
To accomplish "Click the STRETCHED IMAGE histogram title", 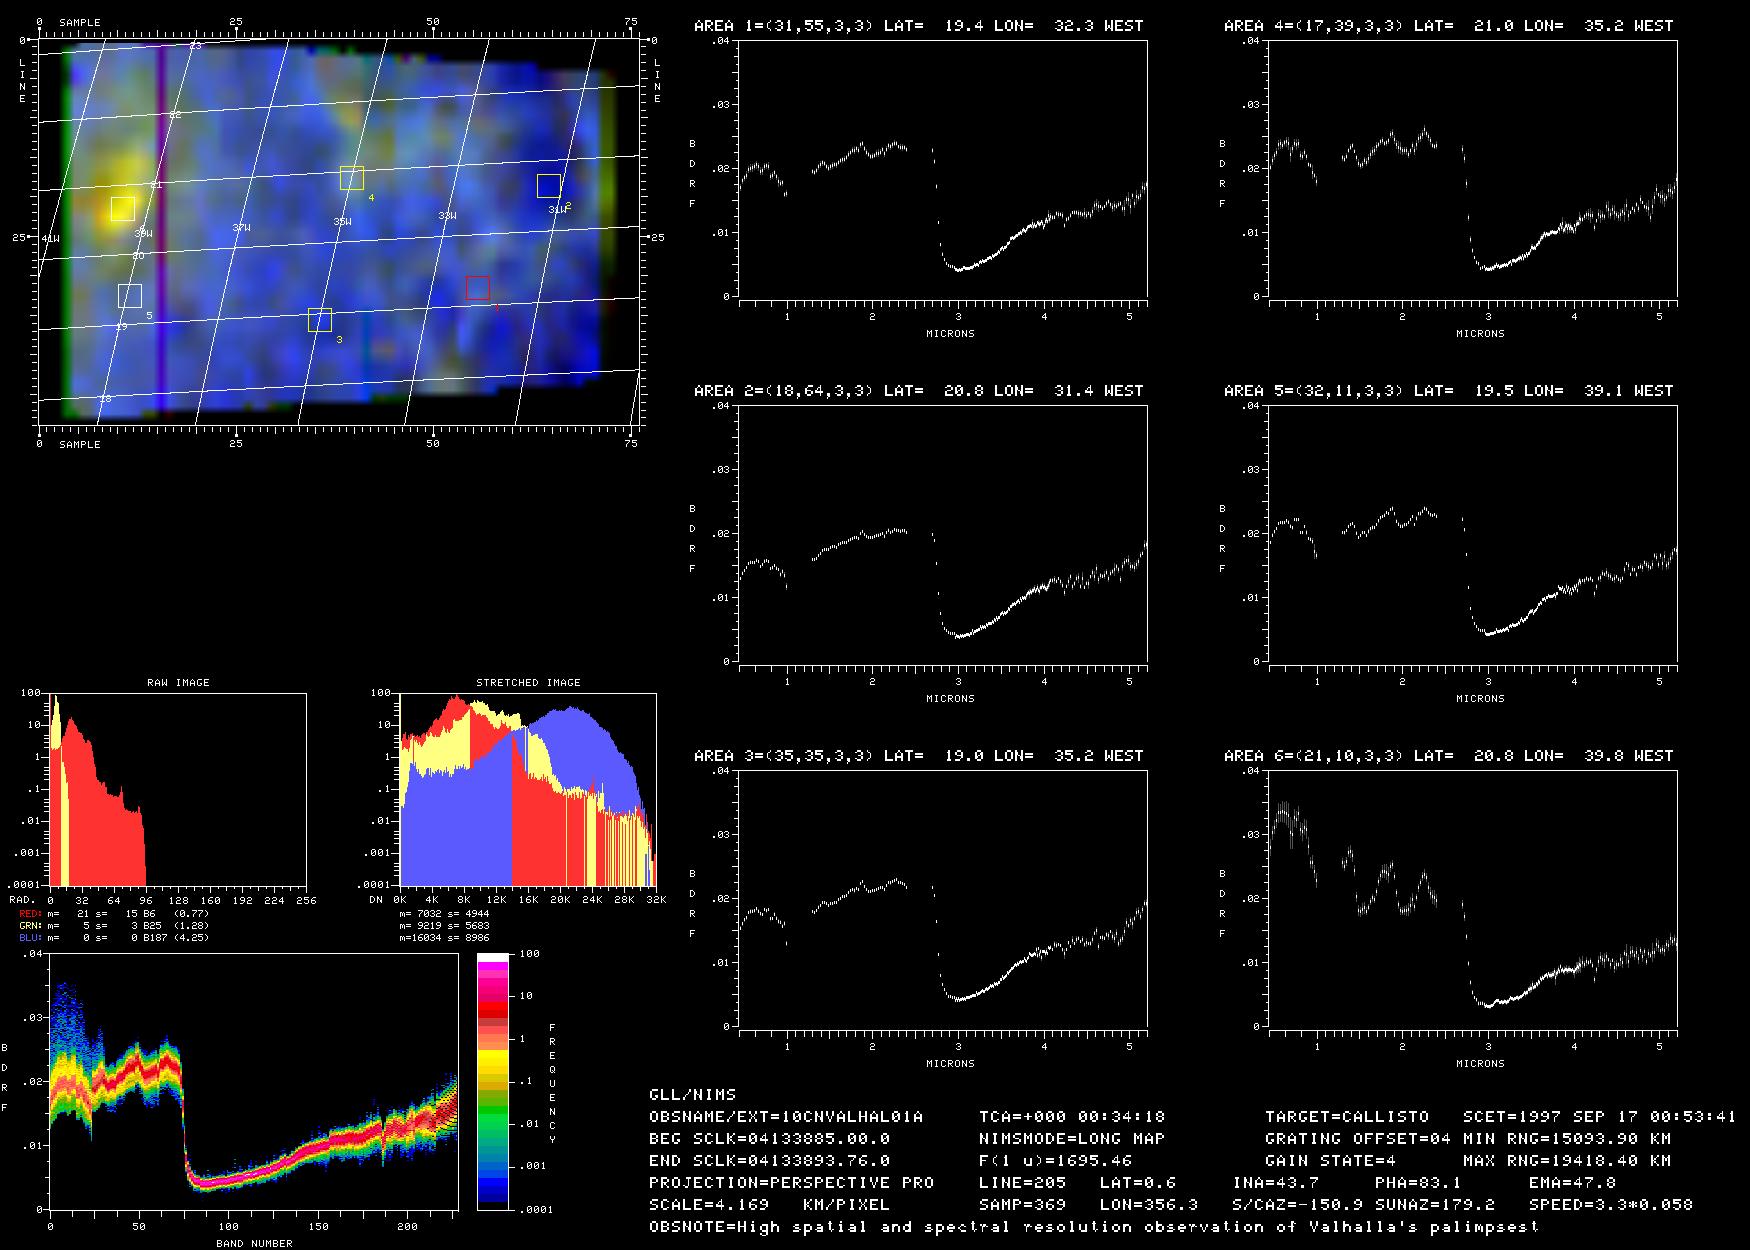I will [x=528, y=682].
